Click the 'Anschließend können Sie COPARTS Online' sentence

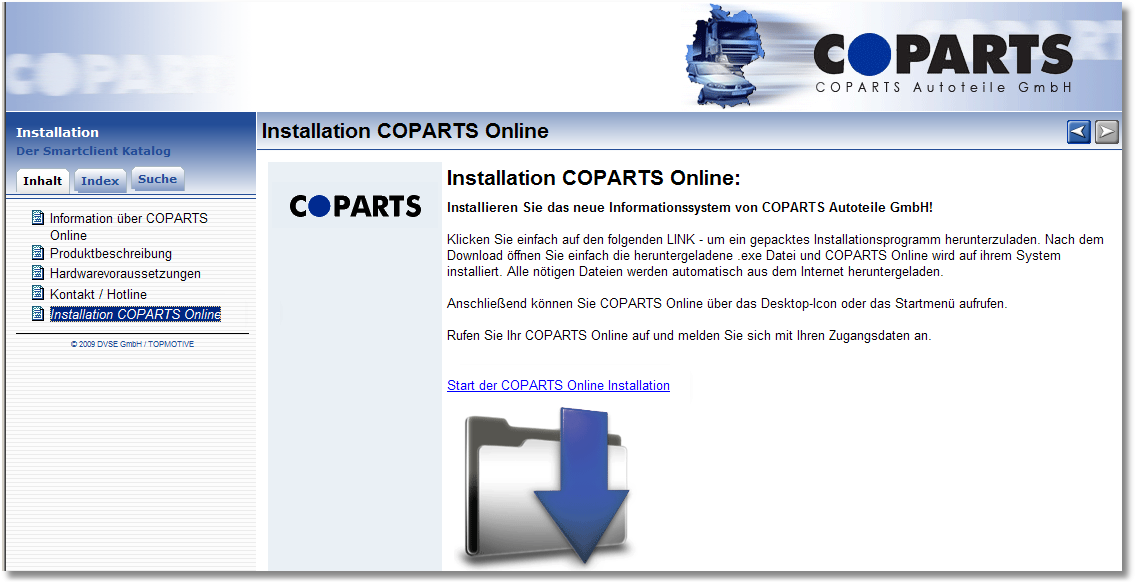(x=727, y=304)
